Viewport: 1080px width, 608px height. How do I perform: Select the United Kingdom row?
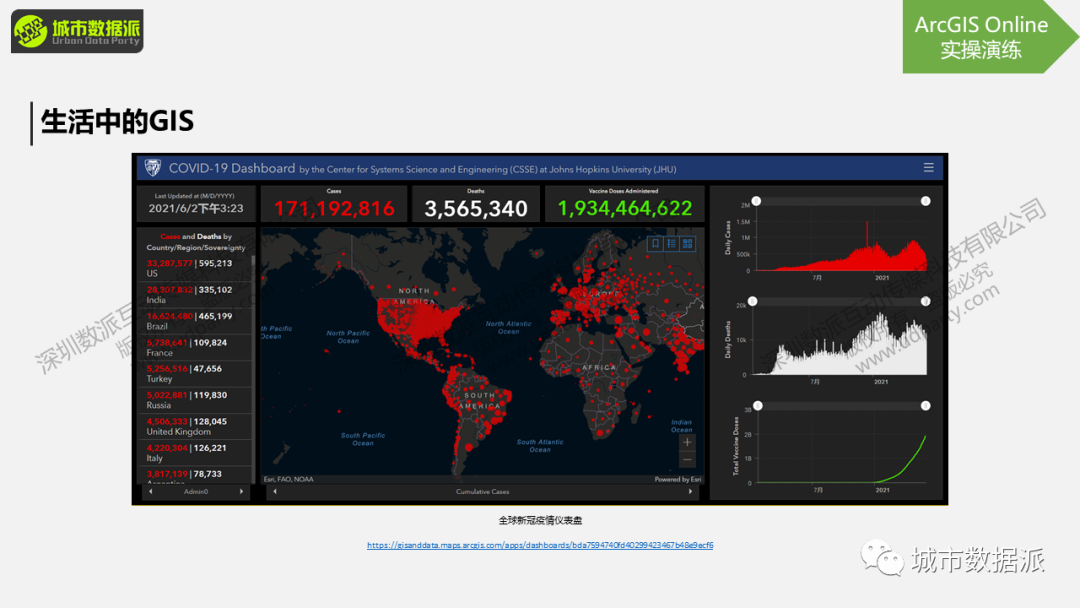click(x=195, y=426)
